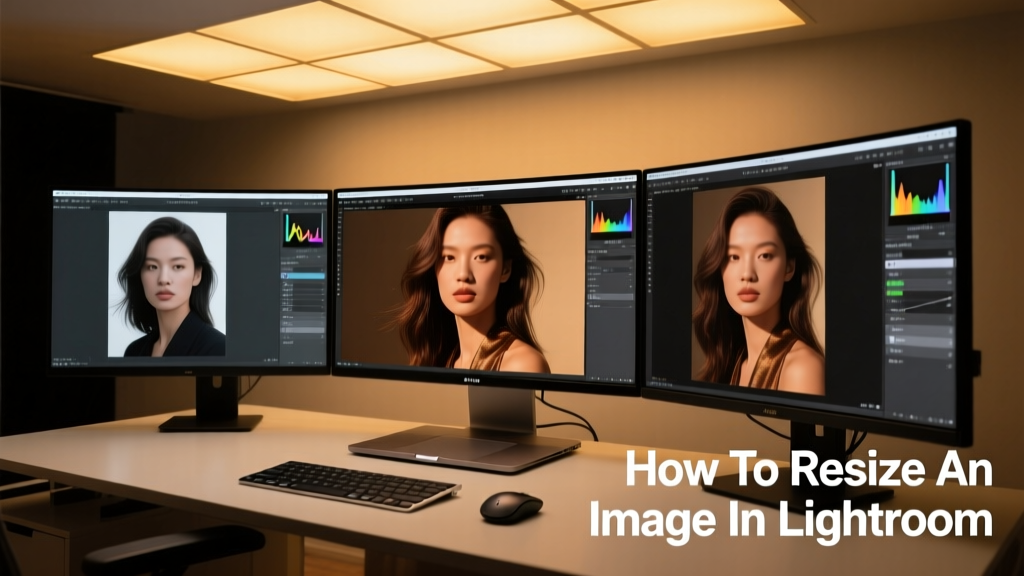Viewport: 1024px width, 576px height.
Task: Click the histogram on the left monitor
Action: pyautogui.click(x=304, y=229)
